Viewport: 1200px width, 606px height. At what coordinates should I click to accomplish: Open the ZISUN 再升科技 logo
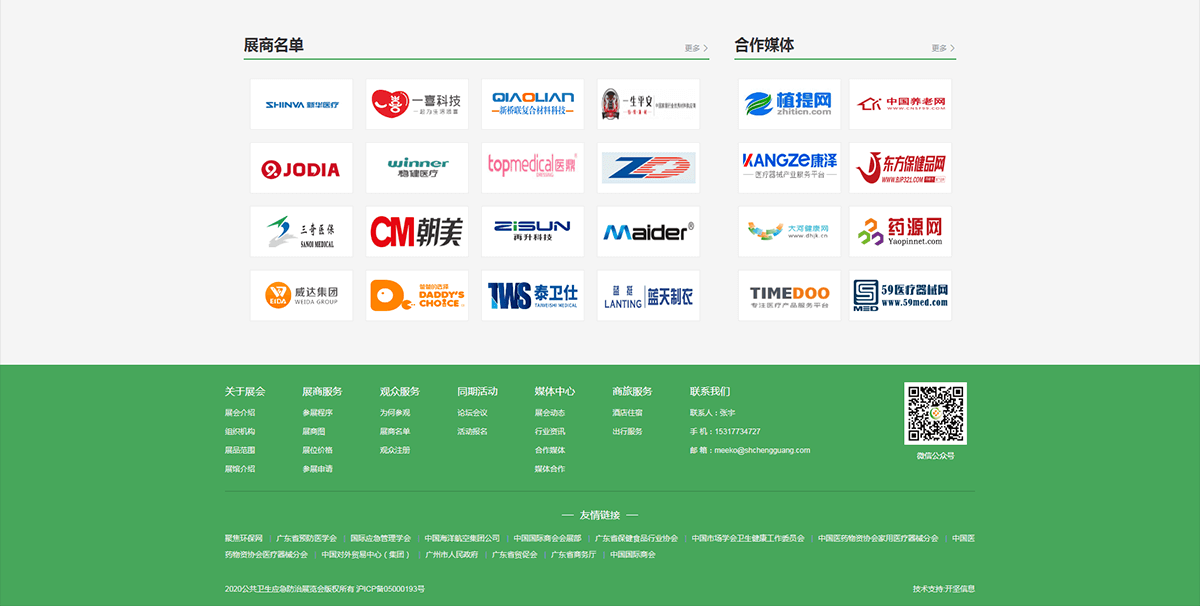pyautogui.click(x=533, y=232)
